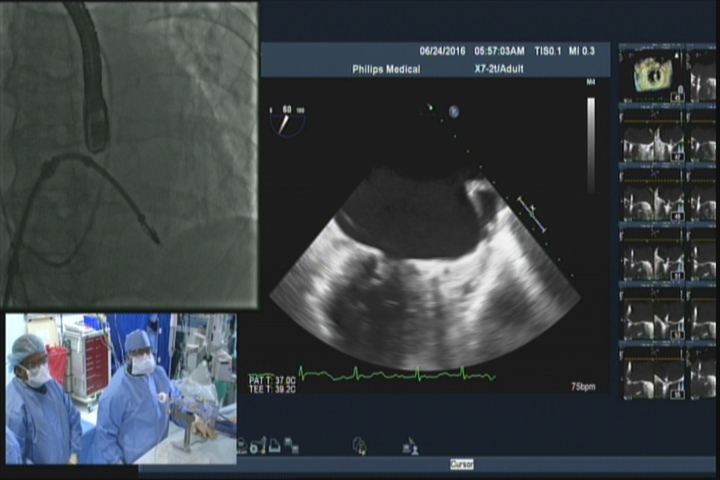This screenshot has width=720, height=480.
Task: Click the MI 0.3 value
Action: click(x=582, y=51)
